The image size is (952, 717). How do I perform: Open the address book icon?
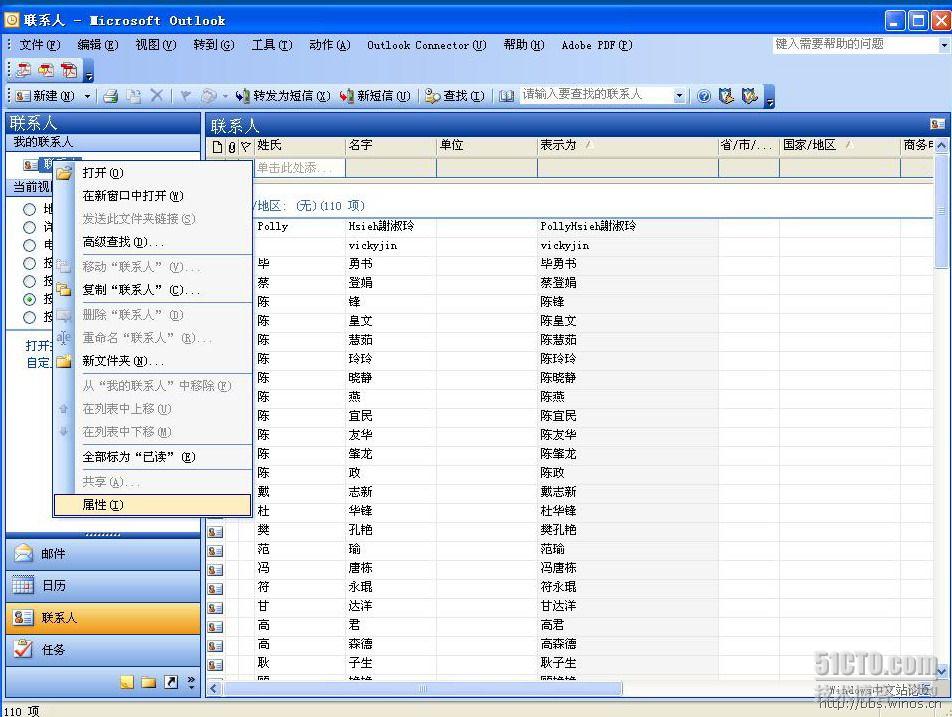coord(506,96)
